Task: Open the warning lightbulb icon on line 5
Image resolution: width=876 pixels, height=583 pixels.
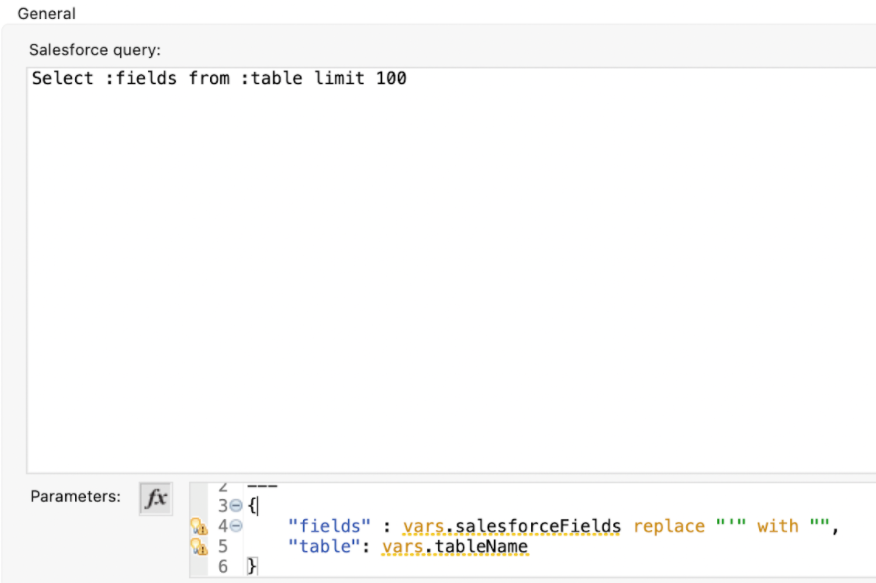Action: click(199, 547)
